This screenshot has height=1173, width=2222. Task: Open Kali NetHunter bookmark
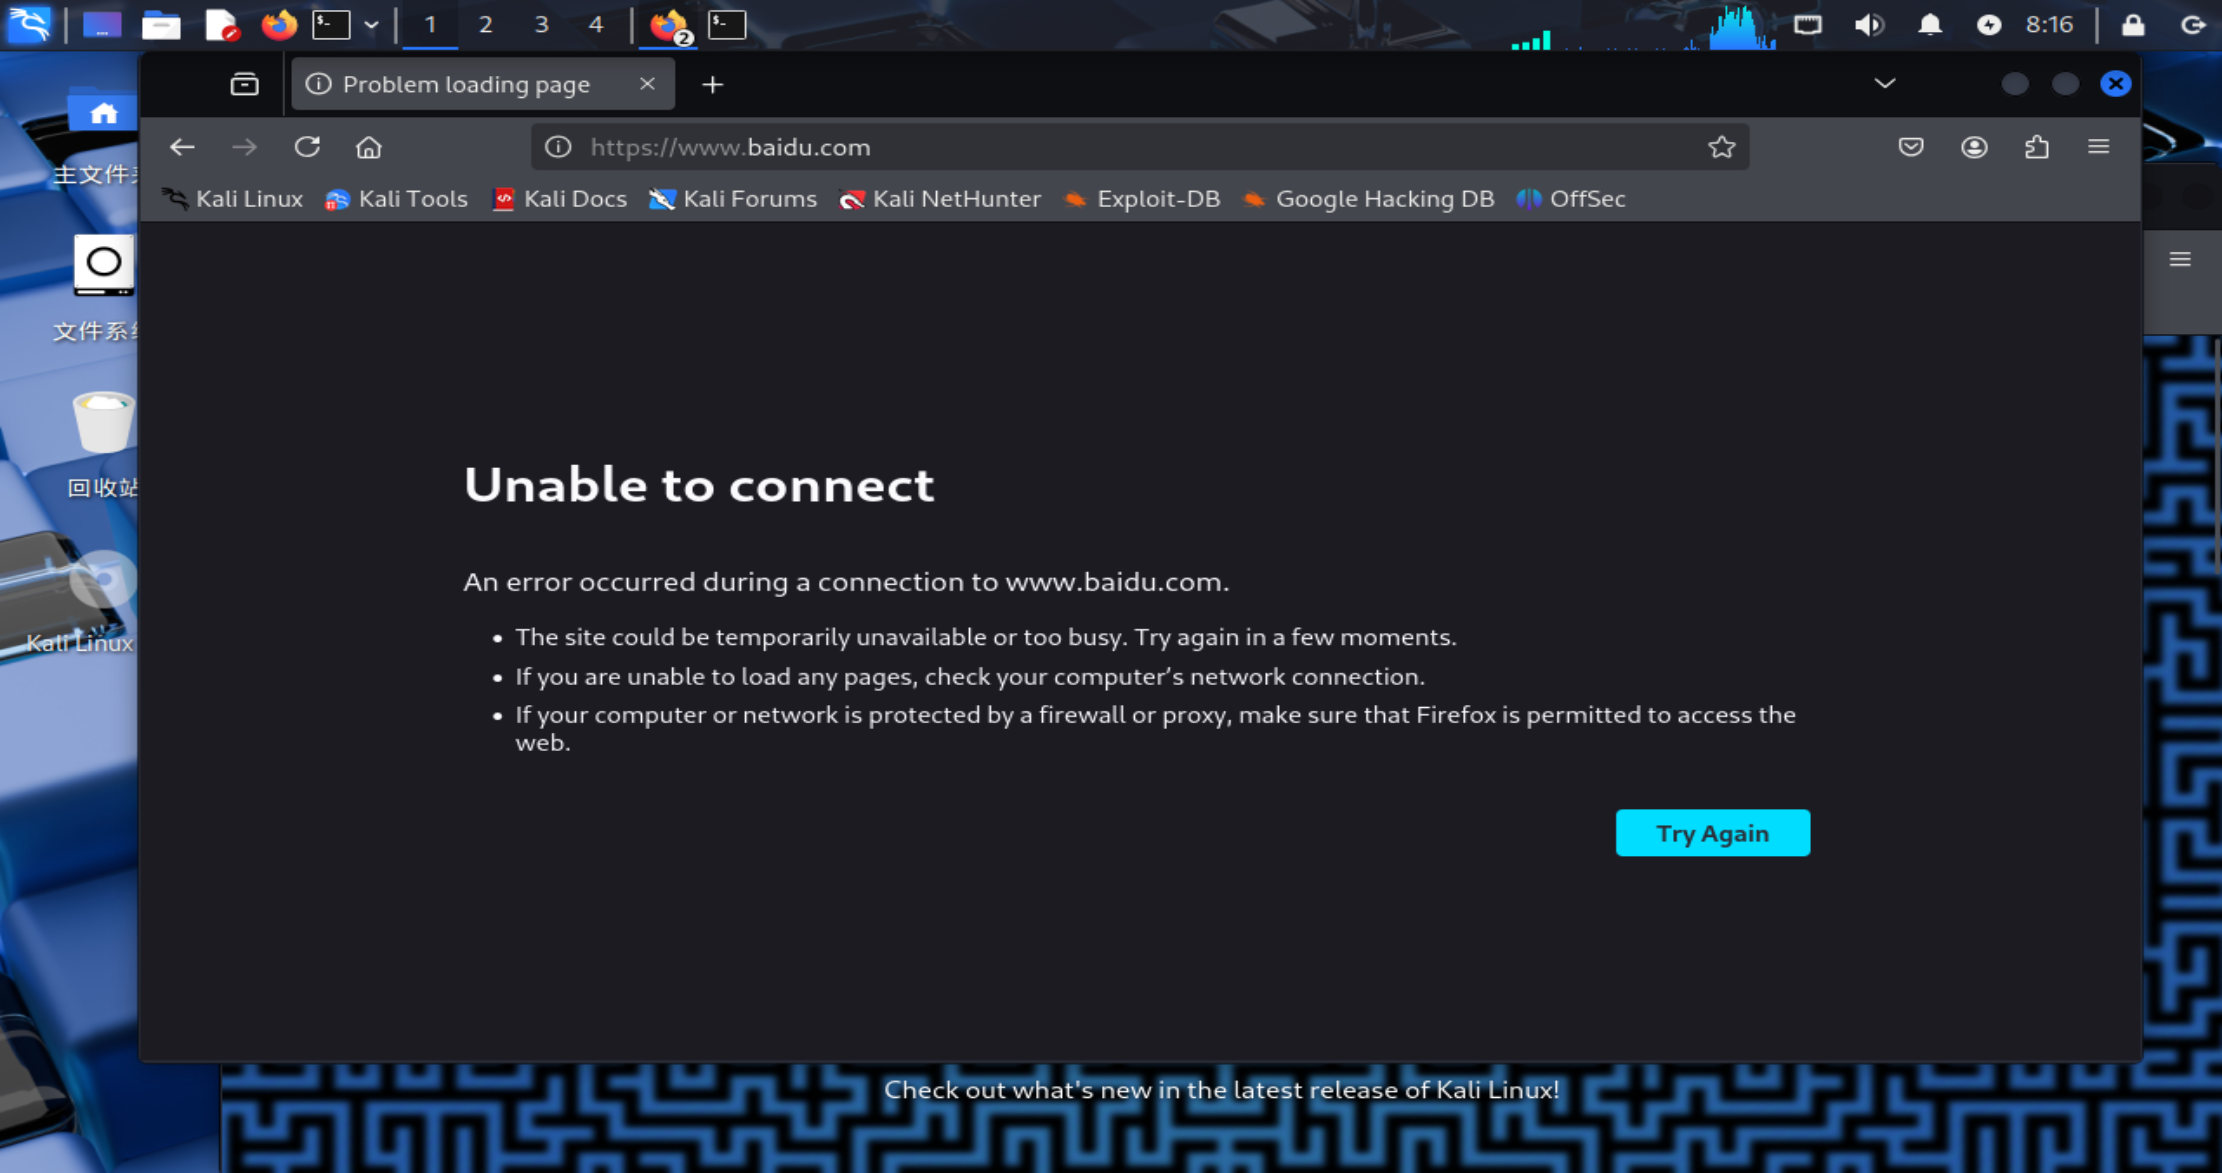tap(941, 199)
